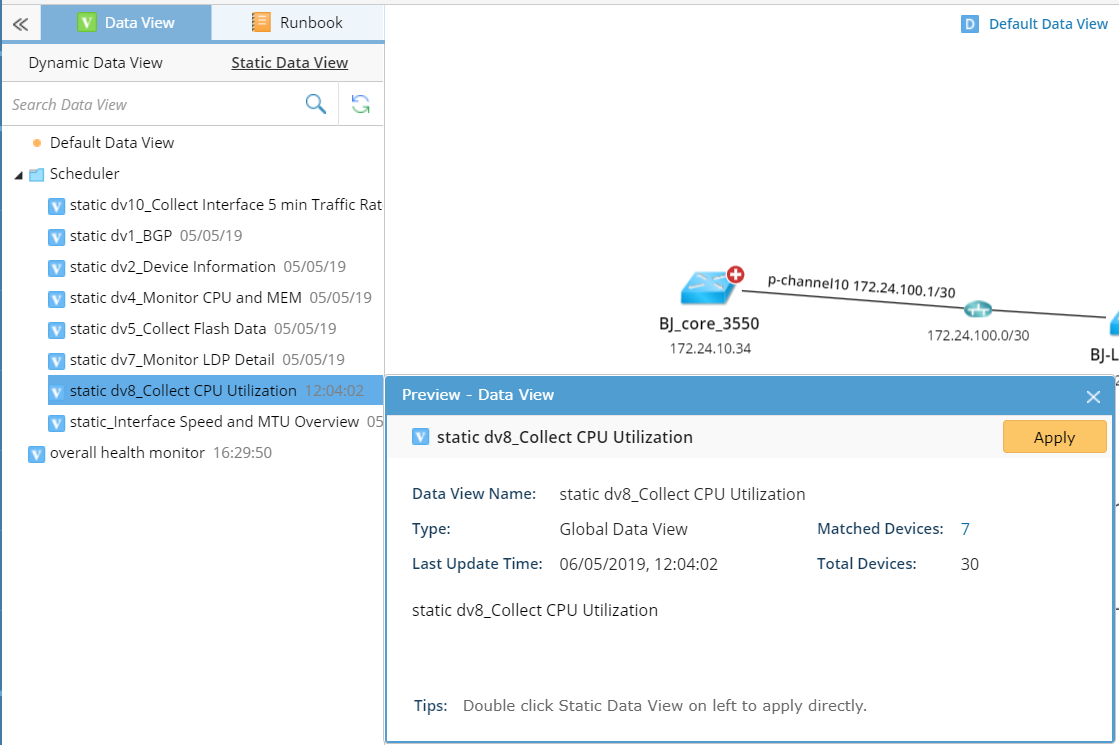
Task: Click the 172.24.10.34 address label
Action: pos(710,348)
